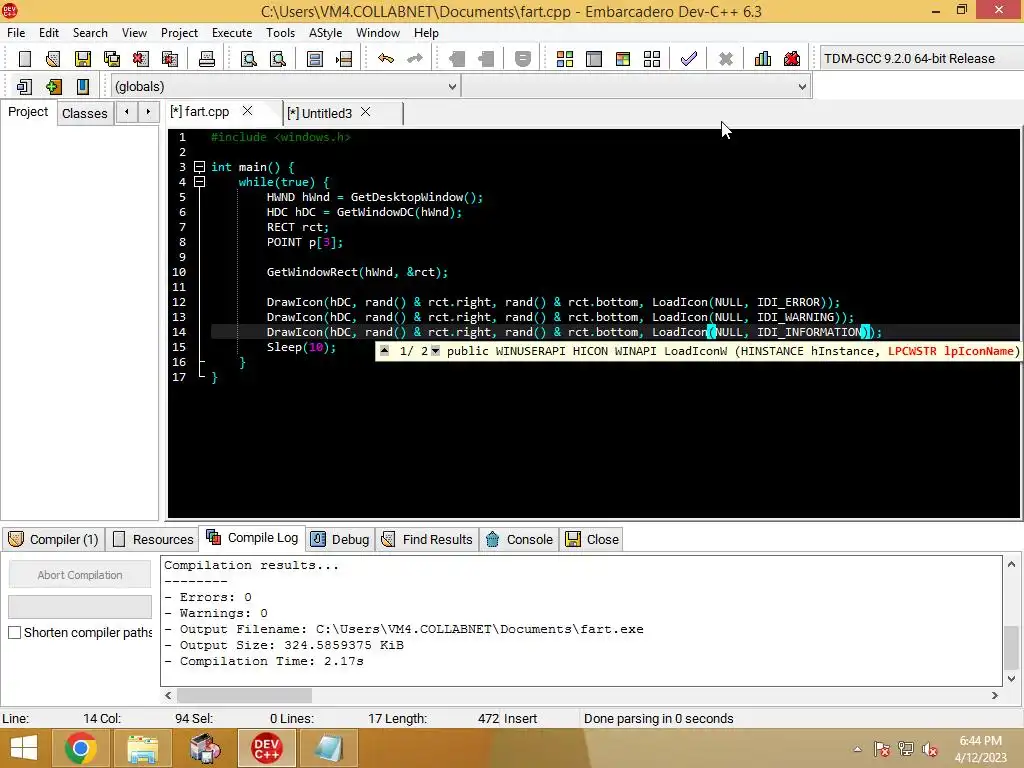1024x768 pixels.
Task: Click the Run program toolbar icon
Action: 594,59
